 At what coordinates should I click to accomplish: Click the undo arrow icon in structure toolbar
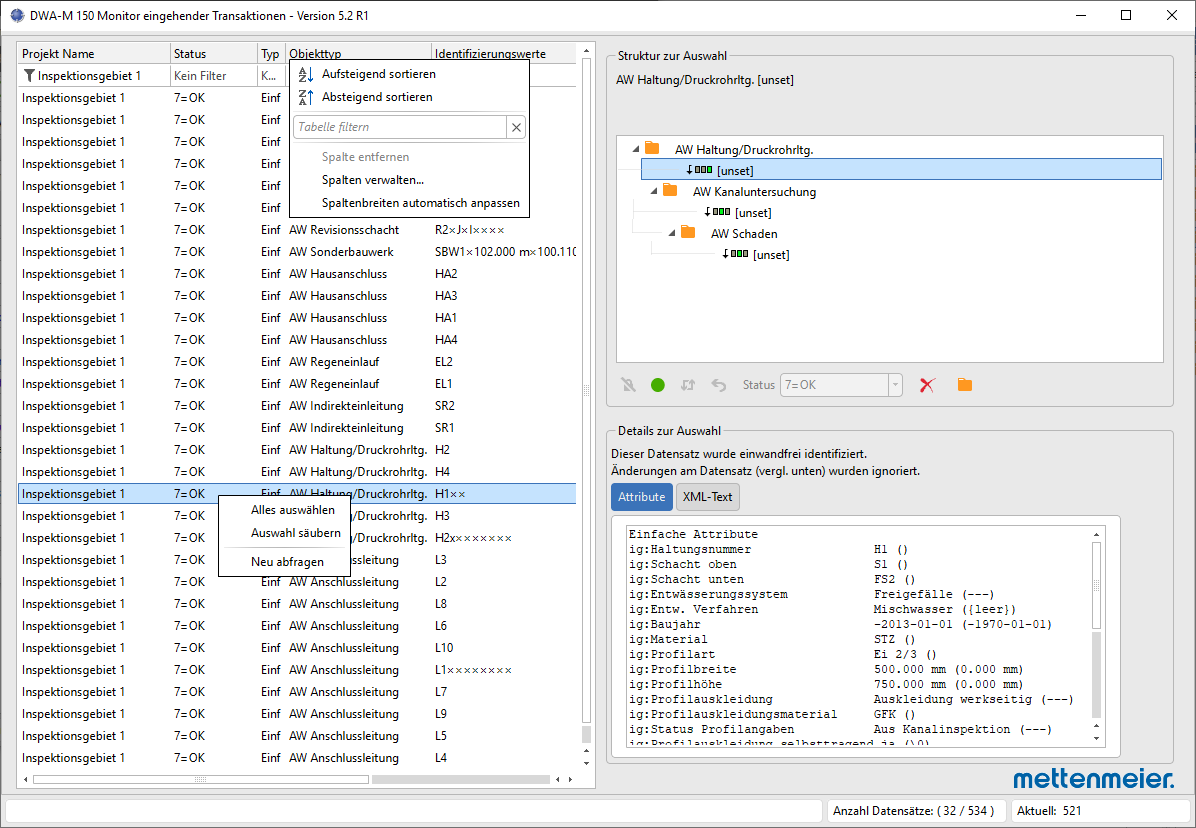click(719, 385)
